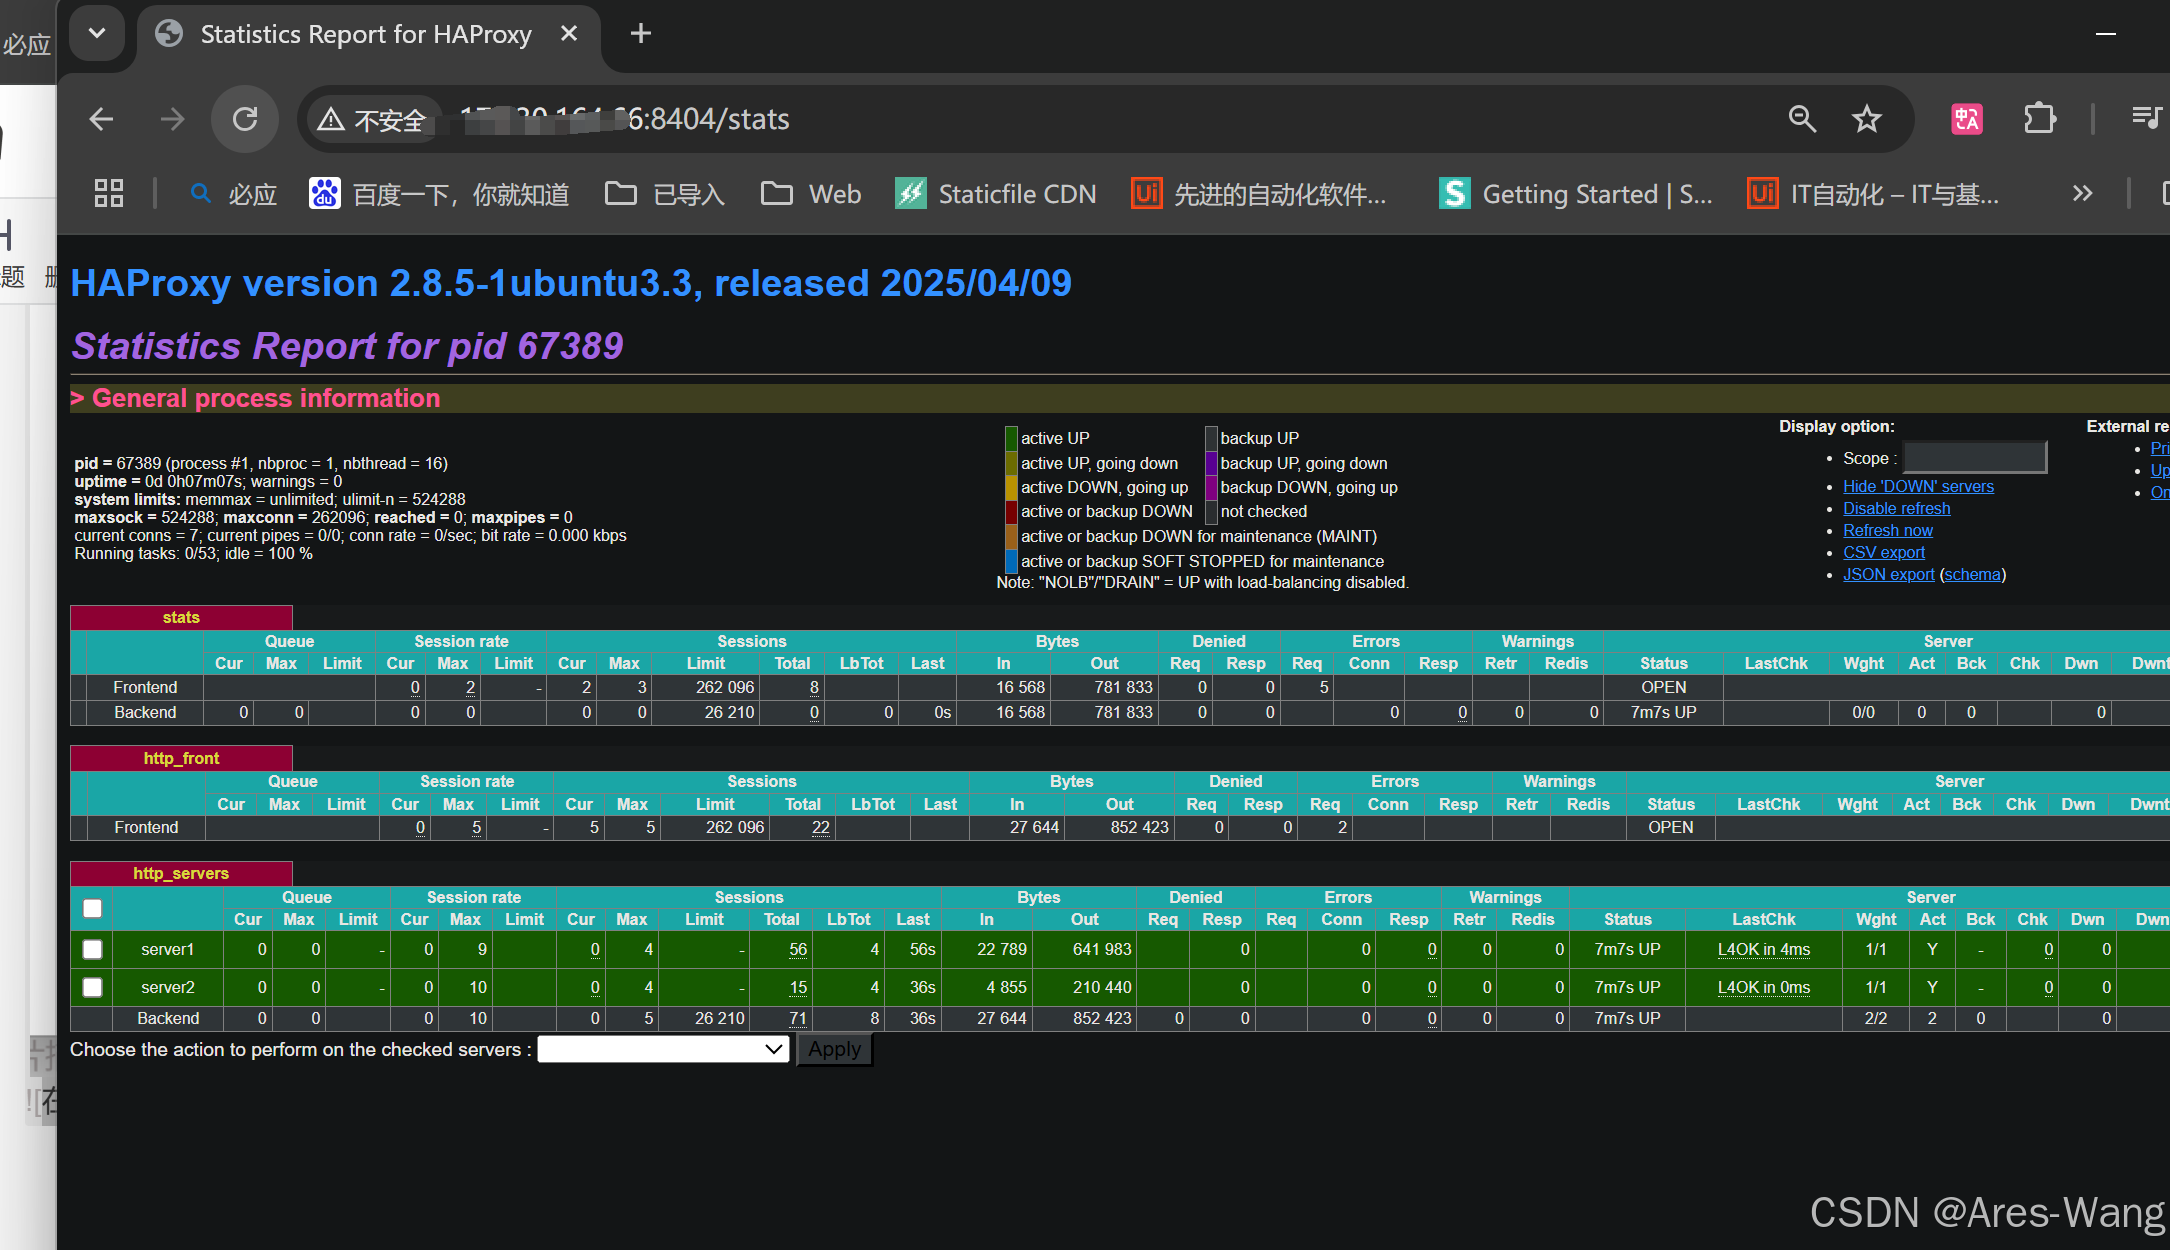Click the Apply button
Image resolution: width=2170 pixels, height=1250 pixels.
[x=834, y=1049]
